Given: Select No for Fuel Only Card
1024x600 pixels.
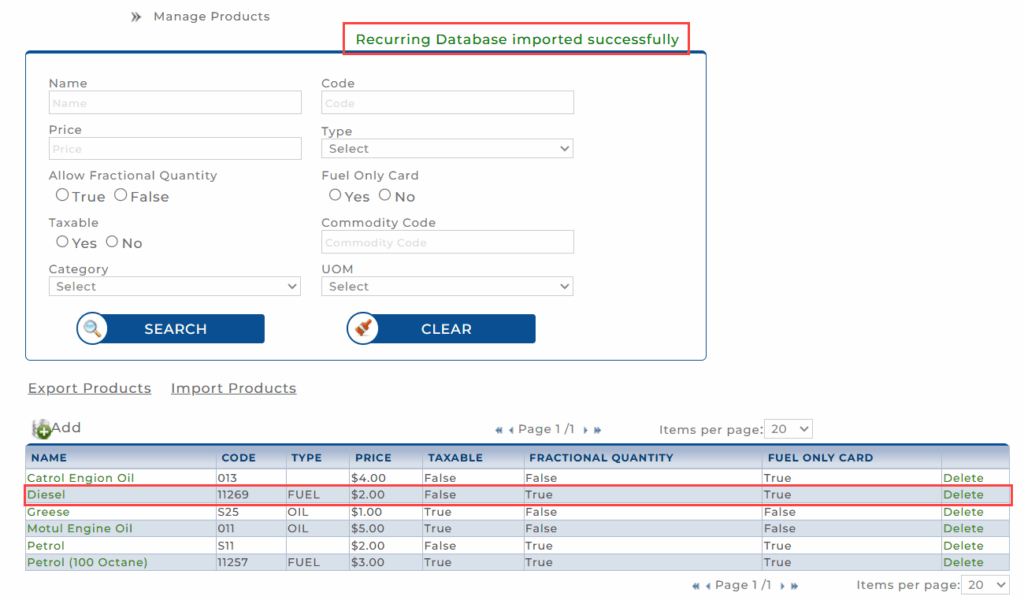Looking at the screenshot, I should click(384, 196).
